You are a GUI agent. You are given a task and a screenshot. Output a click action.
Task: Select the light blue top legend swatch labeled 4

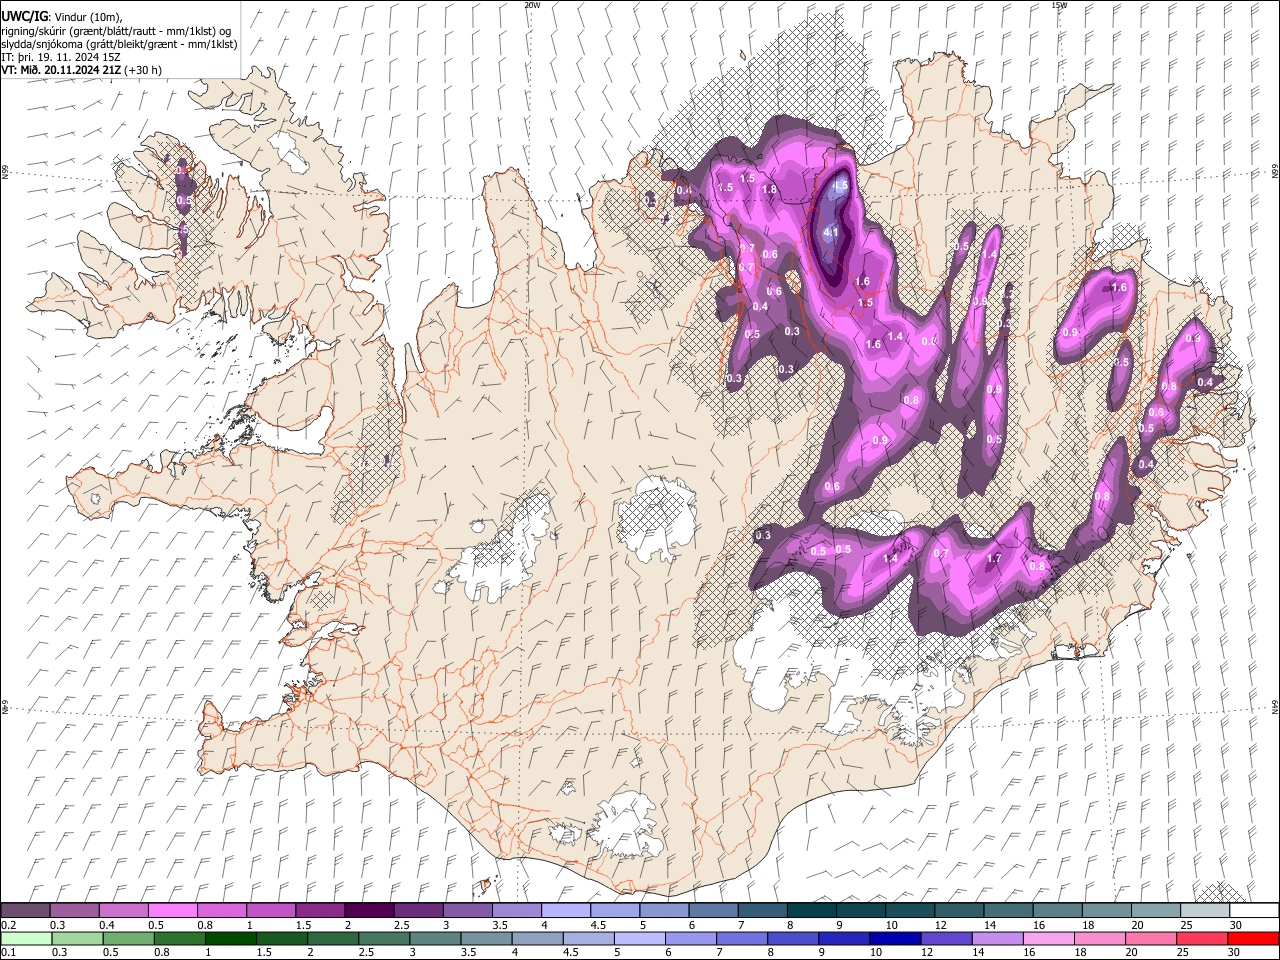[x=566, y=911]
